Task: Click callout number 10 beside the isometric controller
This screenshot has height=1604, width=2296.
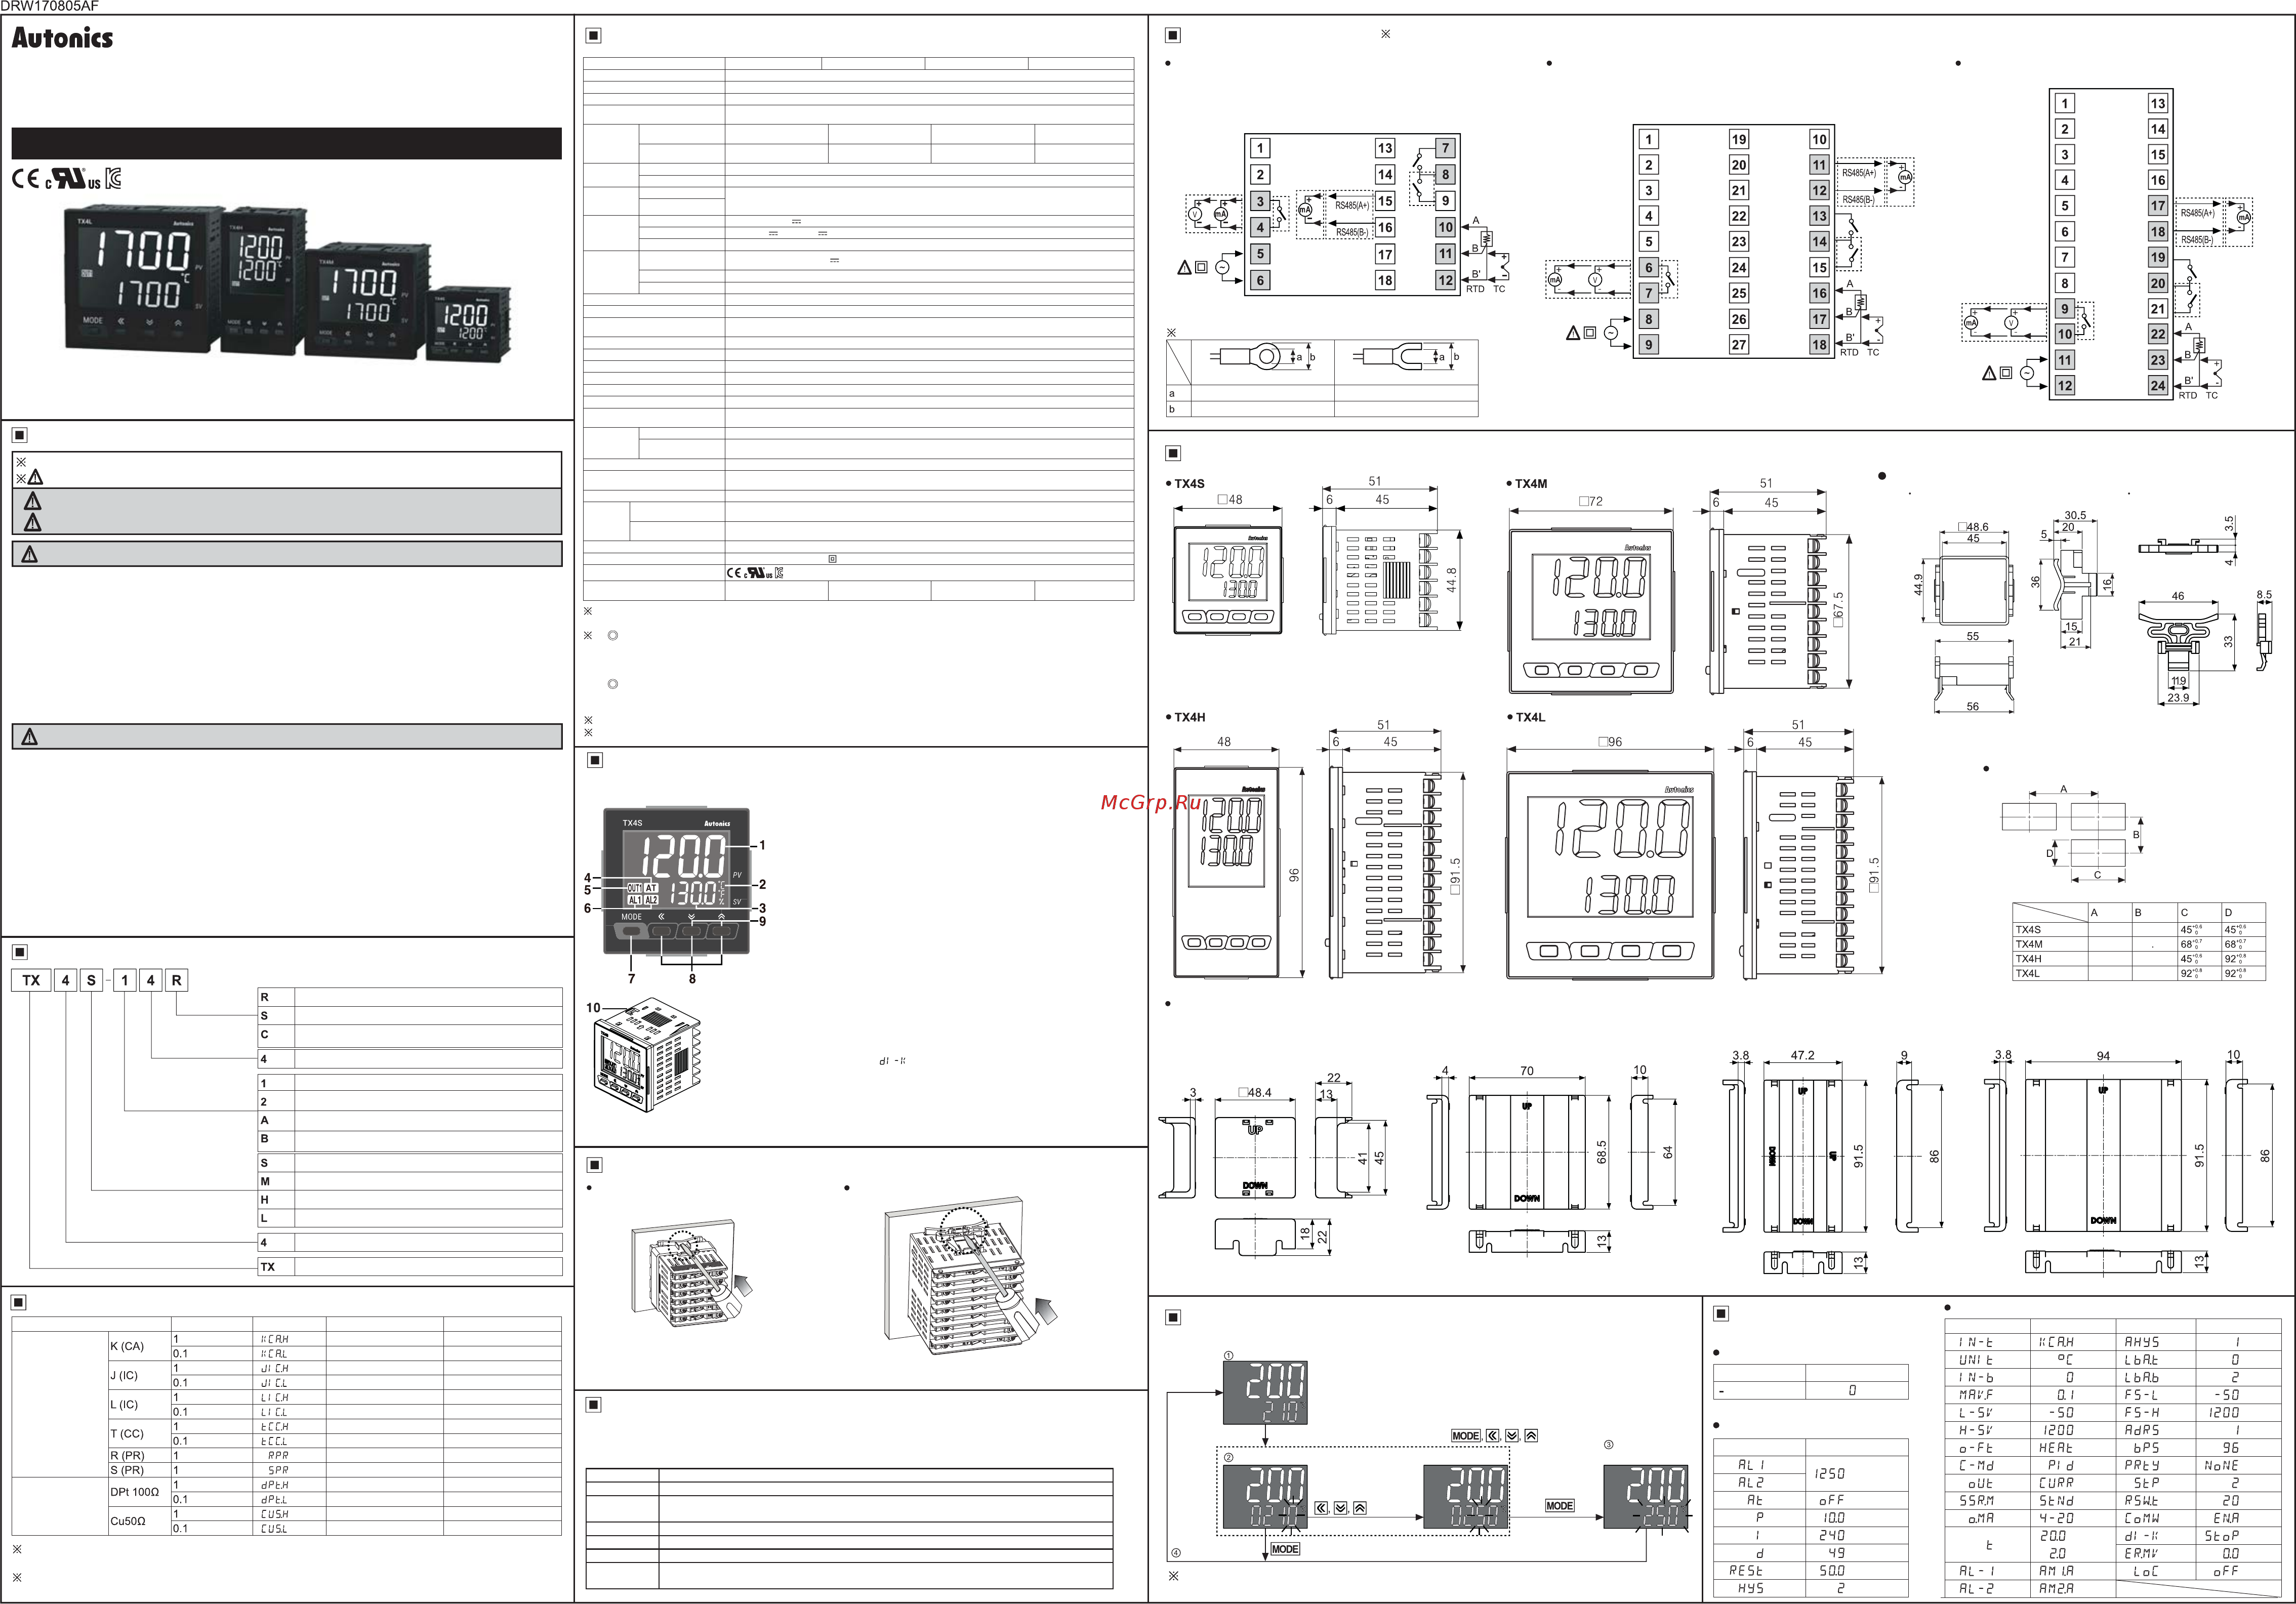Action: click(x=593, y=1008)
